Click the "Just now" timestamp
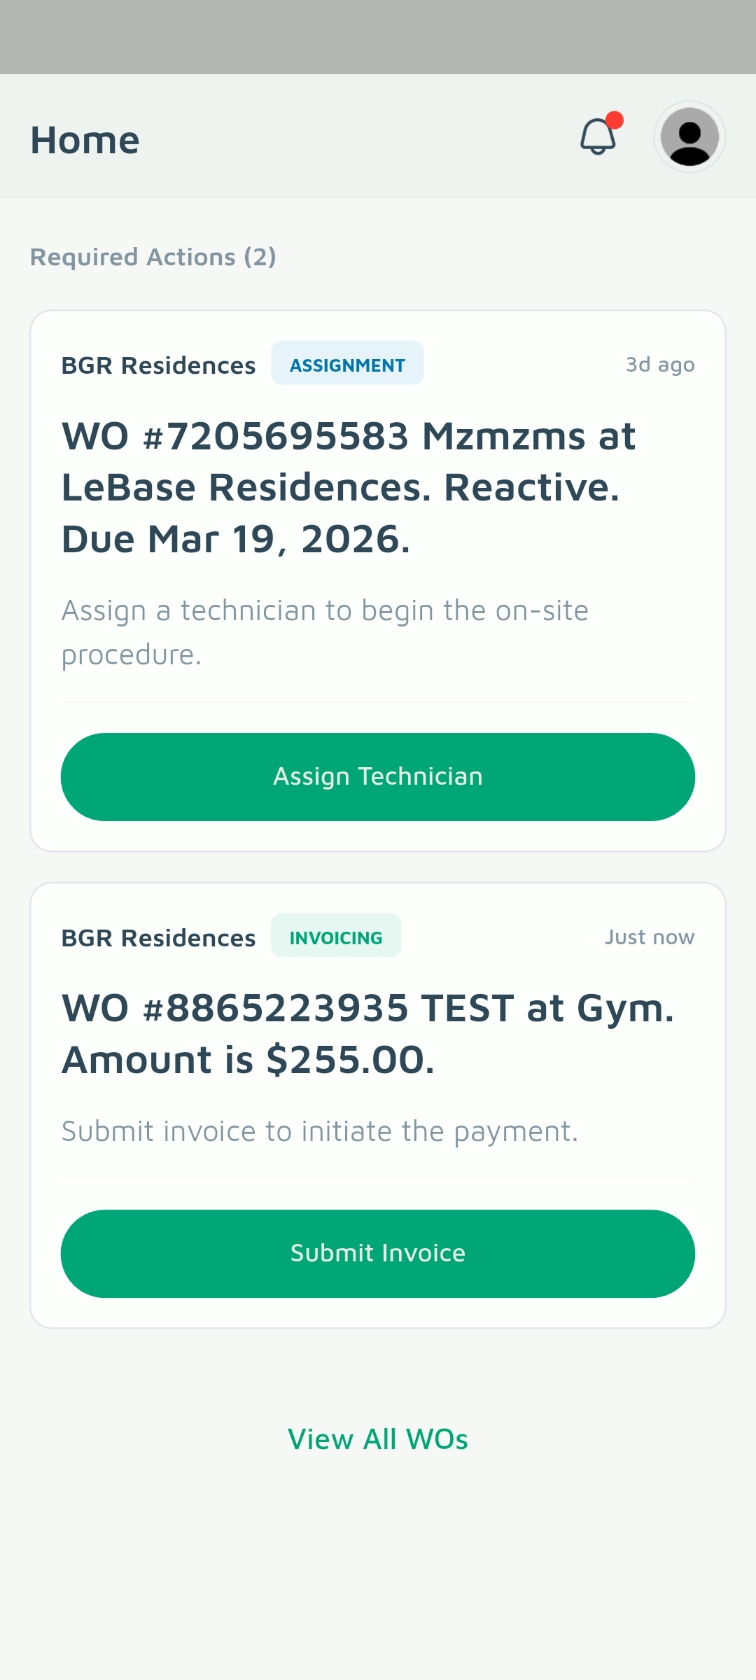The image size is (756, 1680). click(649, 937)
